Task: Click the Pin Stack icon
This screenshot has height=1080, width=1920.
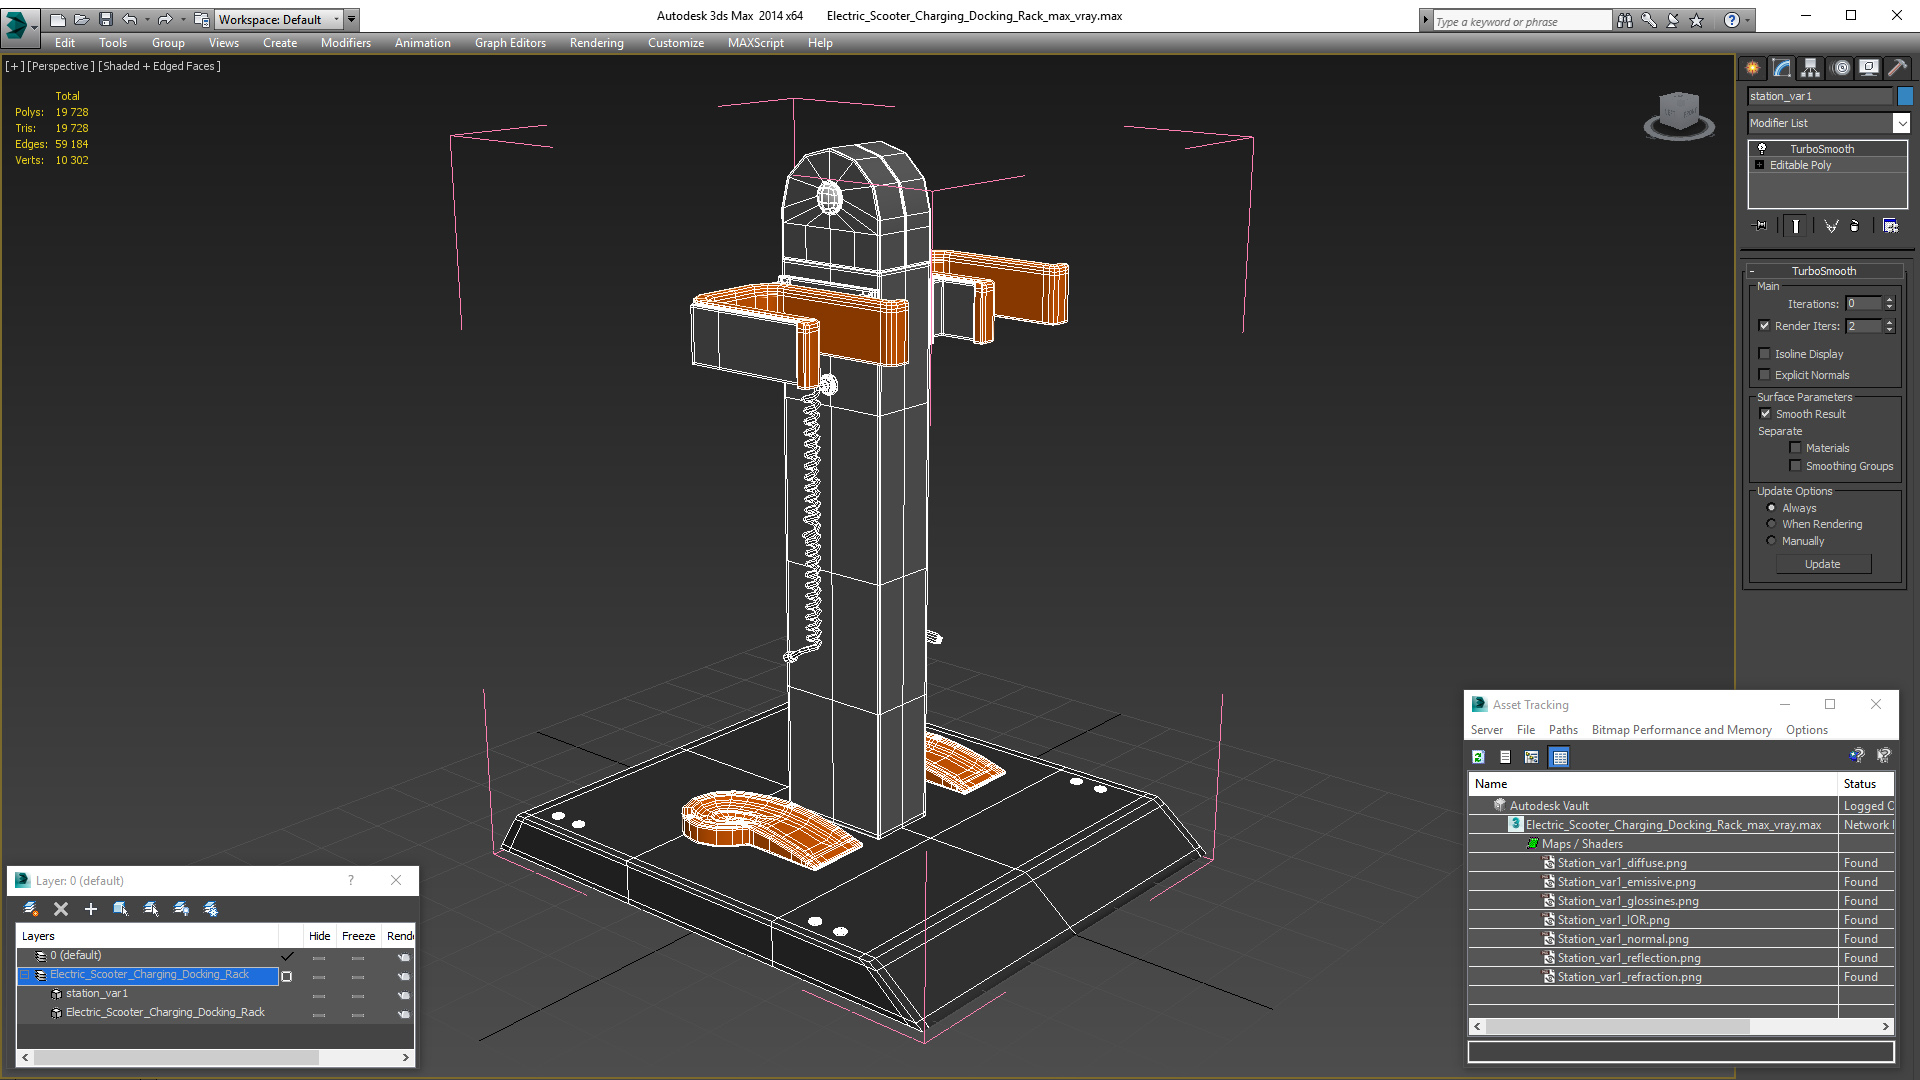Action: 1761,226
